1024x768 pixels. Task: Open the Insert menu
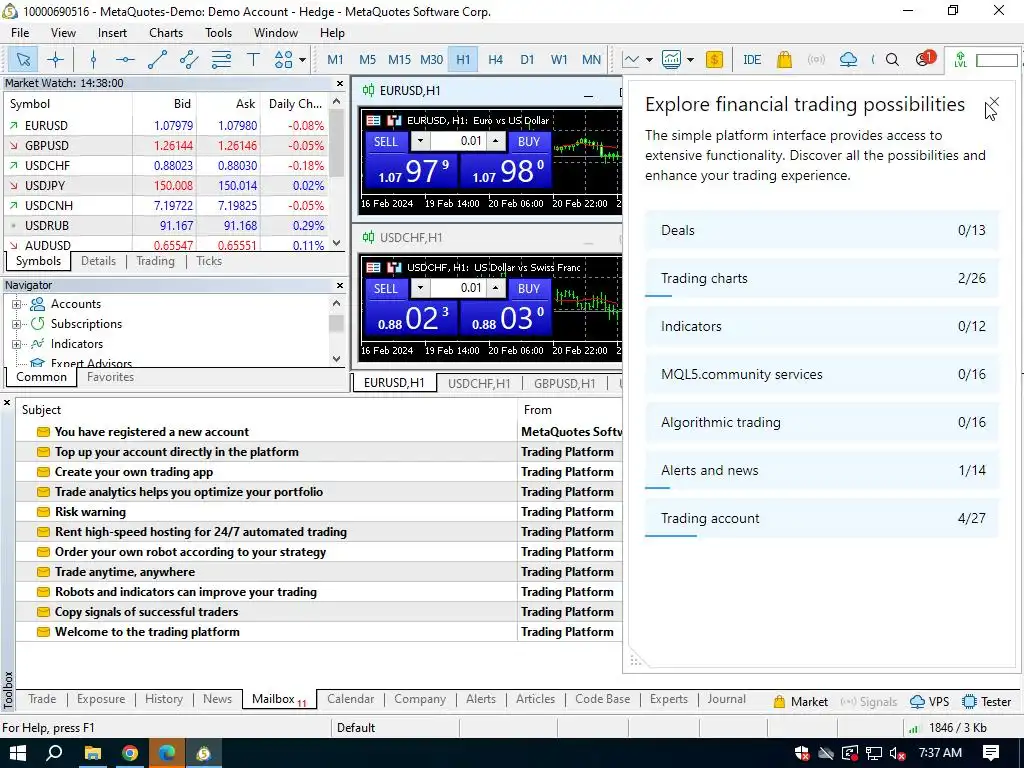(x=112, y=33)
